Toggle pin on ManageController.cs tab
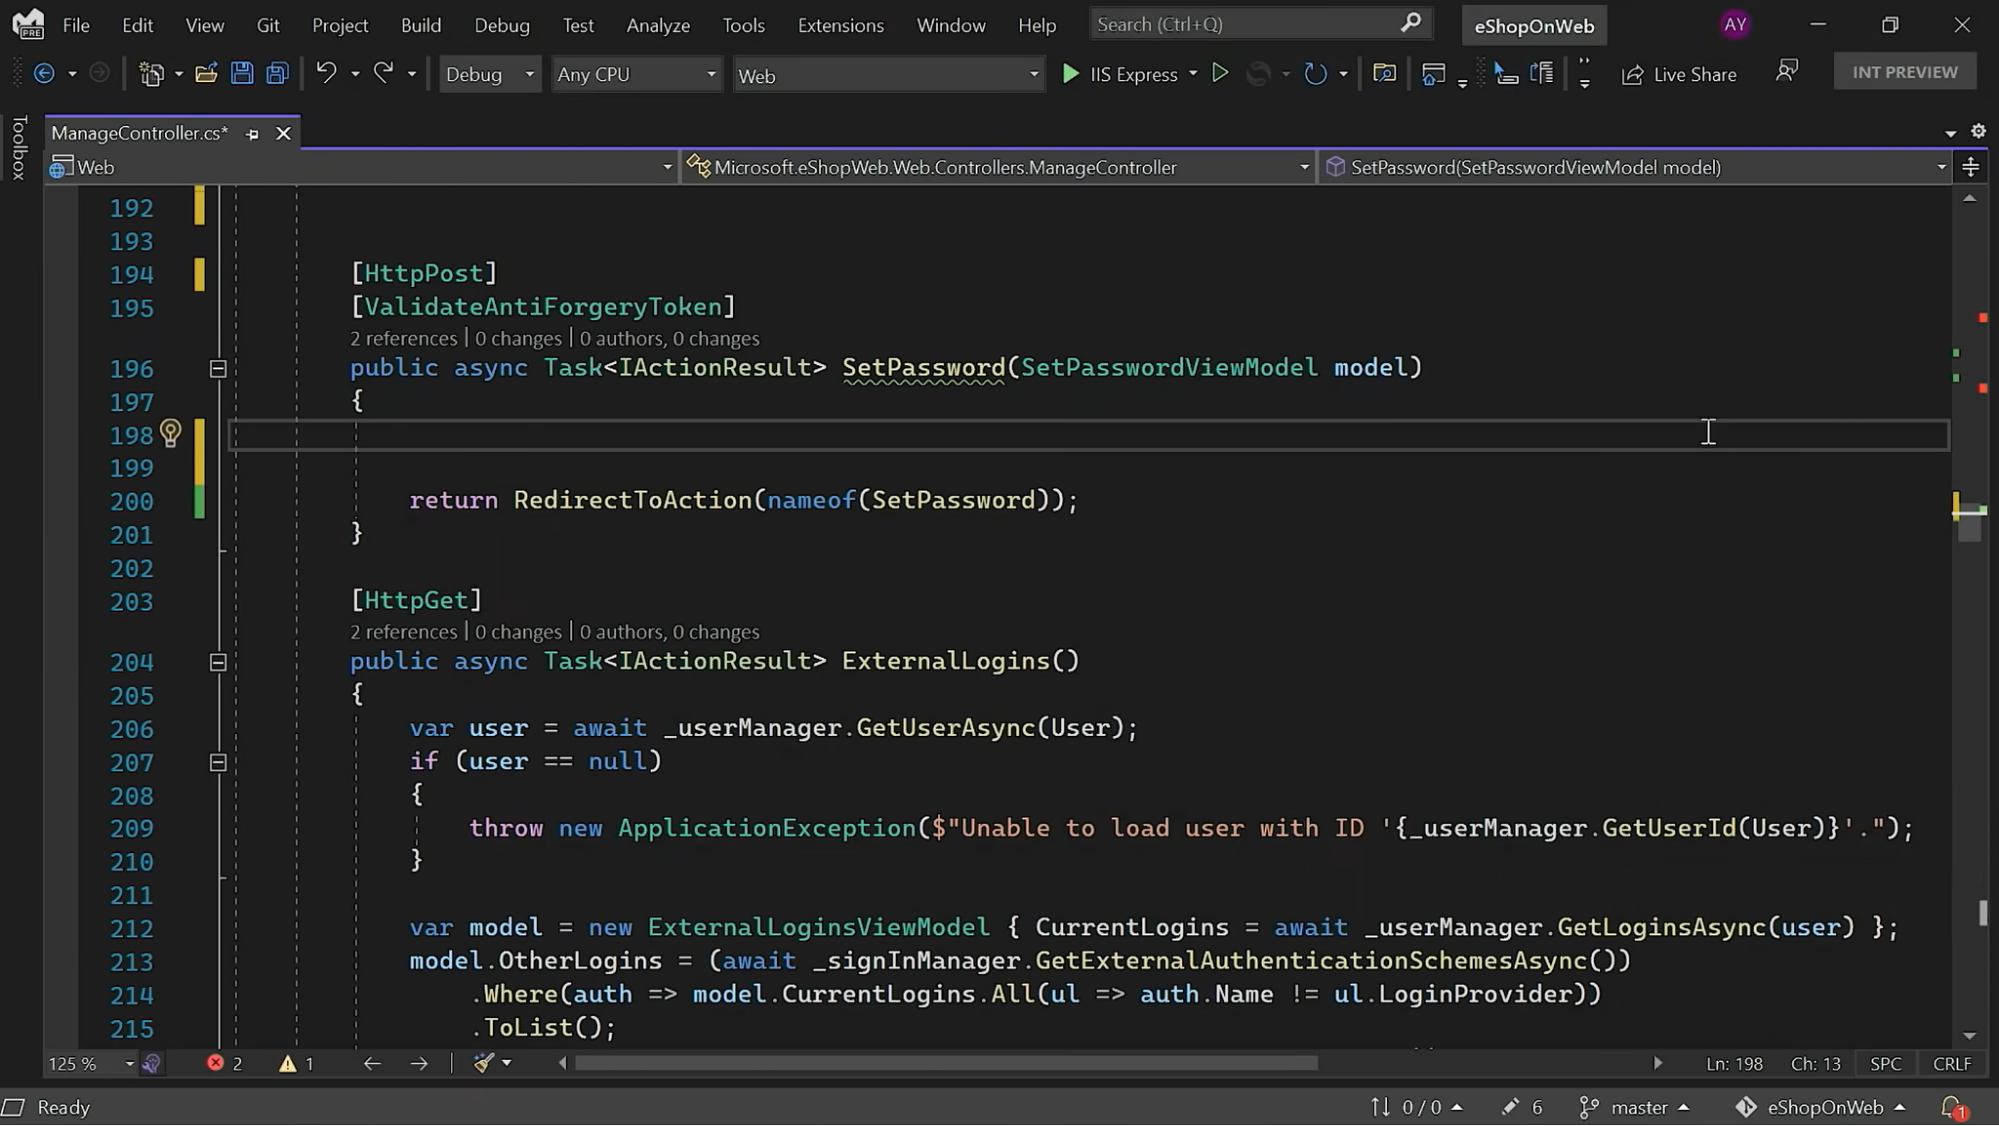The height and width of the screenshot is (1126, 1999). (252, 133)
